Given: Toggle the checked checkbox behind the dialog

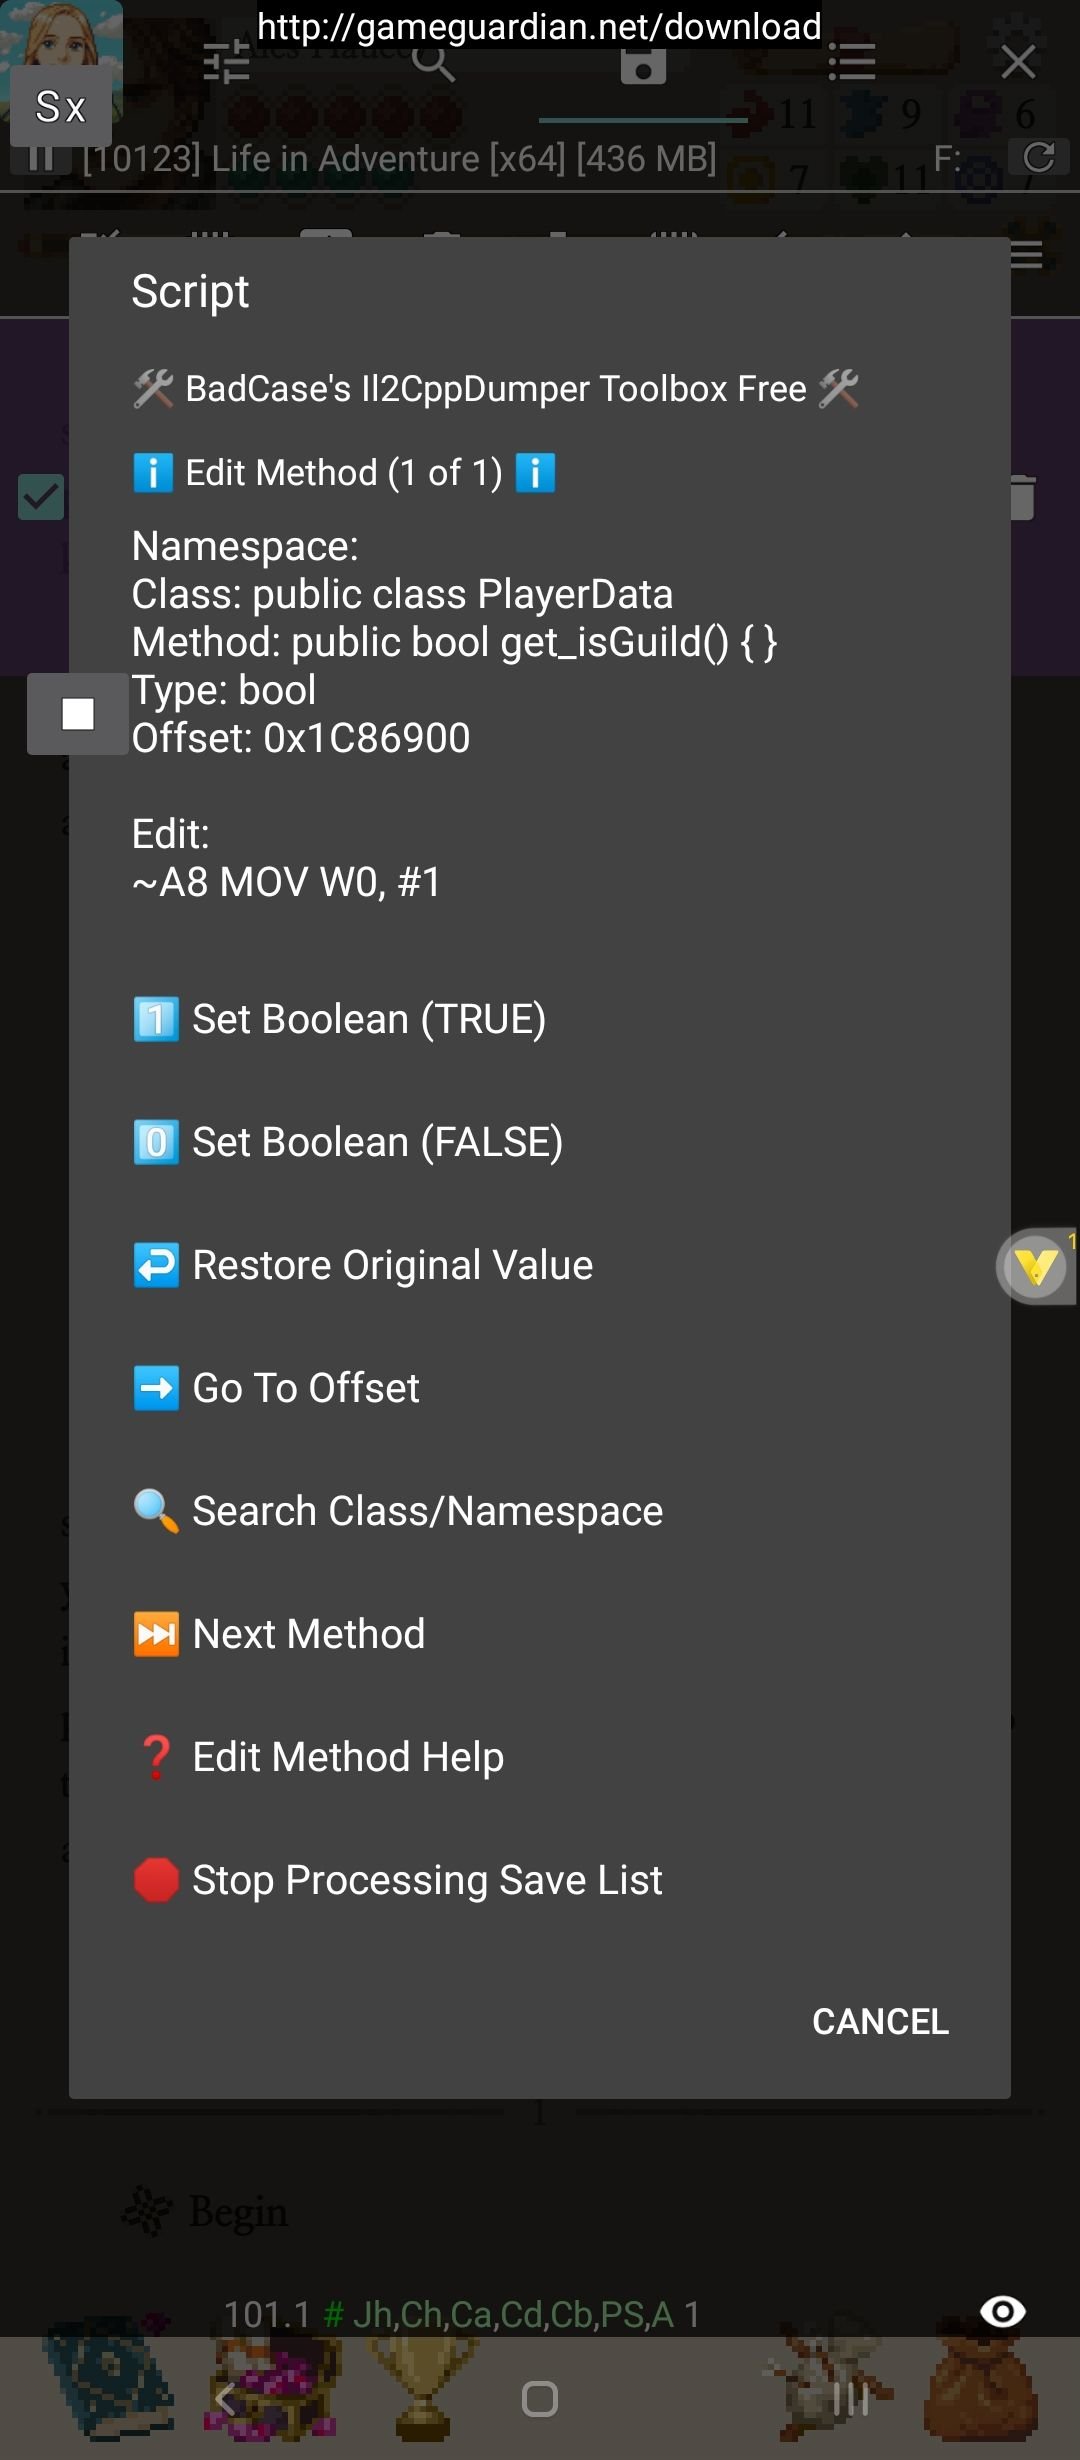Looking at the screenshot, I should [42, 497].
